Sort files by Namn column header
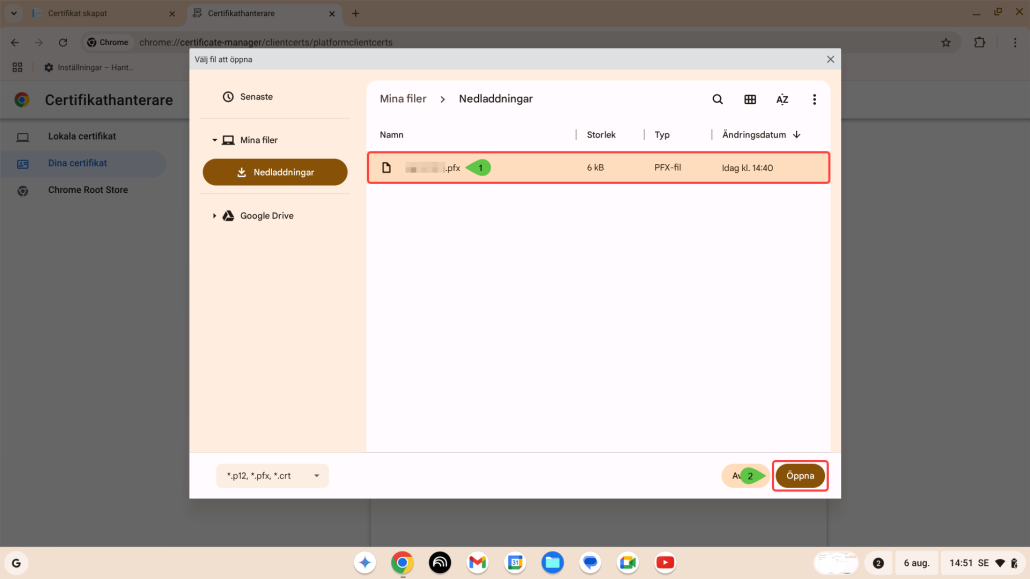The width and height of the screenshot is (1030, 579). [392, 134]
